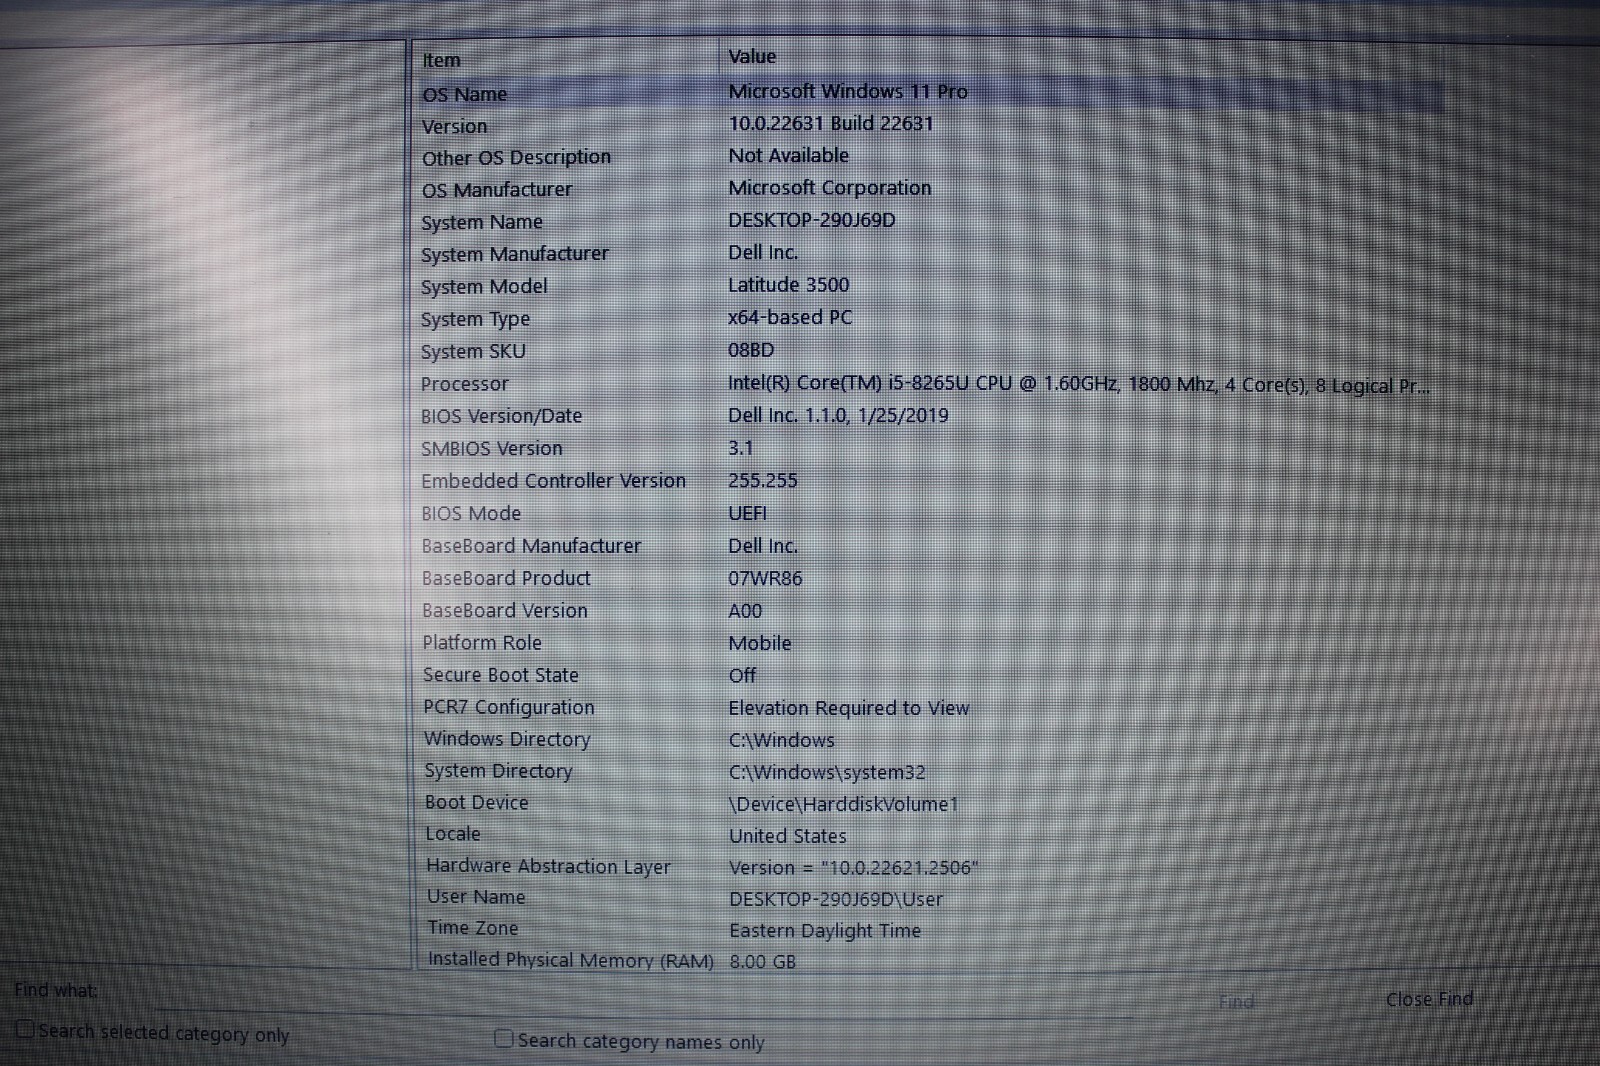Click the '10.0.22631 Build 22631' value
1600x1066 pixels.
pyautogui.click(x=830, y=123)
